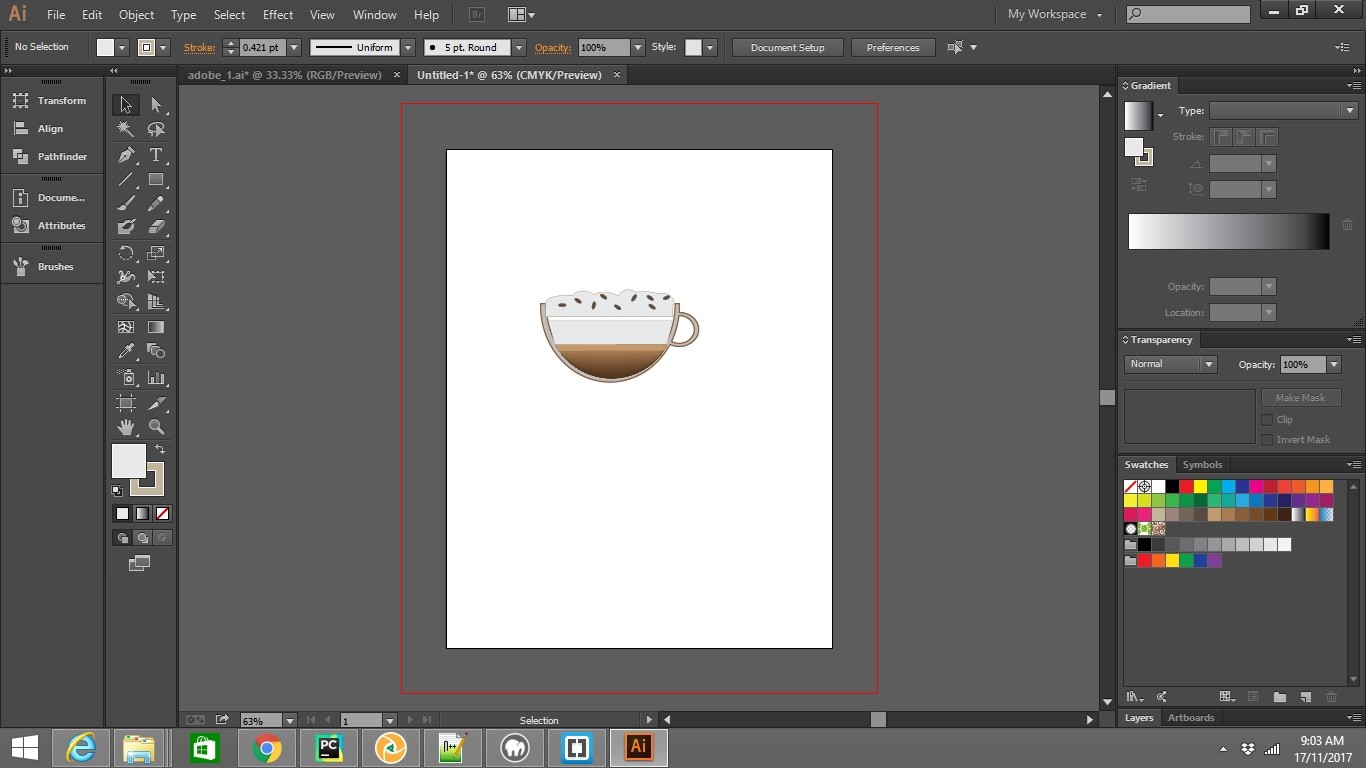Viewport: 1366px width, 768px height.
Task: Select the Artboard tool
Action: [x=126, y=403]
